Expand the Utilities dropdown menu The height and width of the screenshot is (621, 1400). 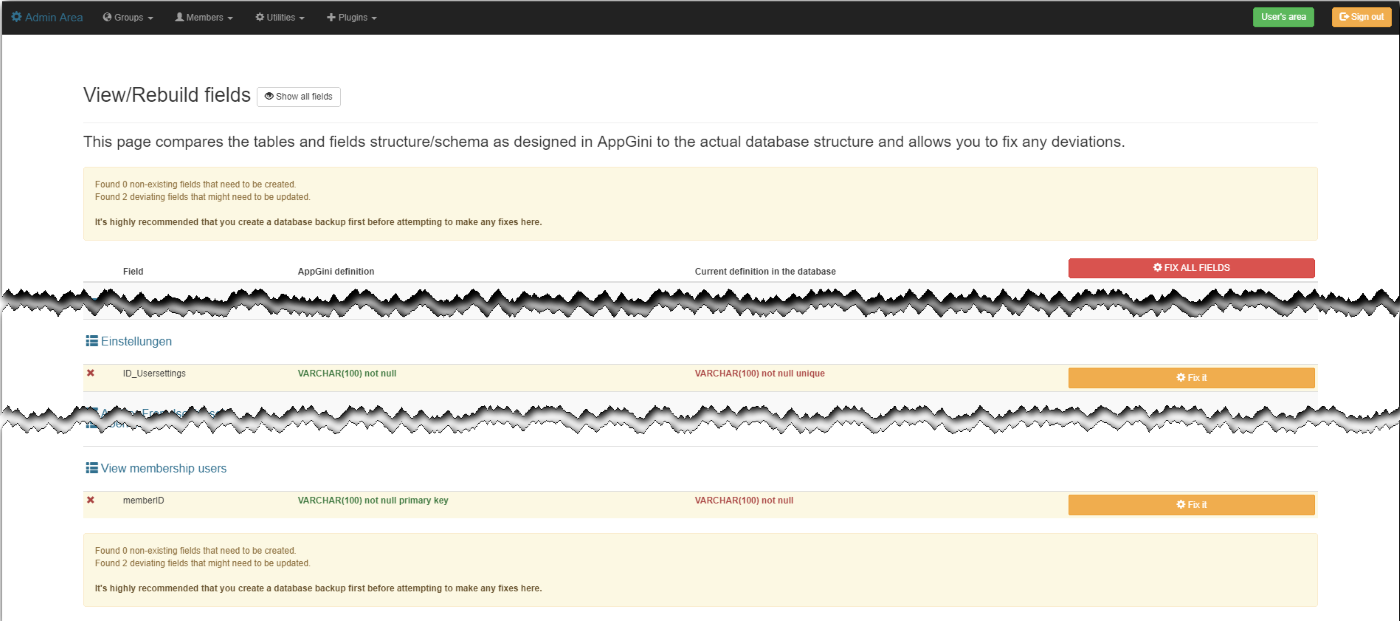[280, 17]
